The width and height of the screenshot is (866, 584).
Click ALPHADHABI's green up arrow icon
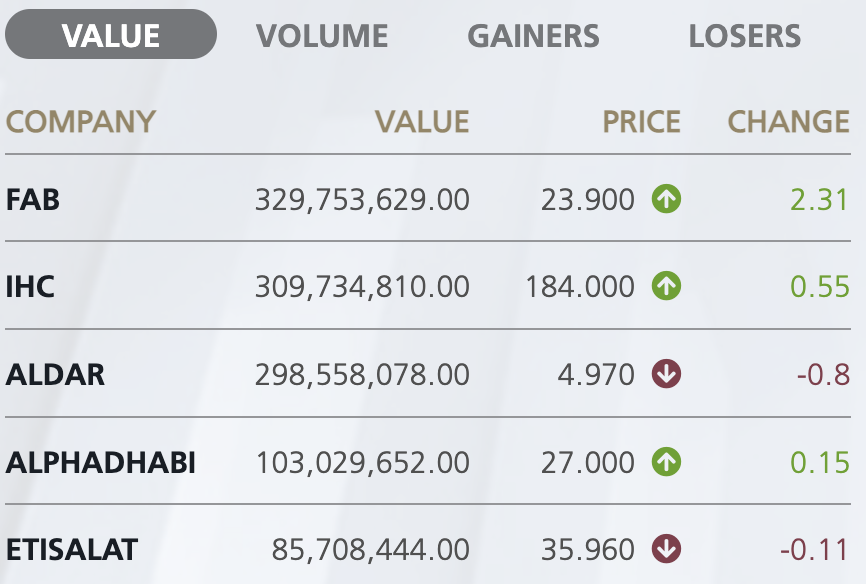coord(666,462)
